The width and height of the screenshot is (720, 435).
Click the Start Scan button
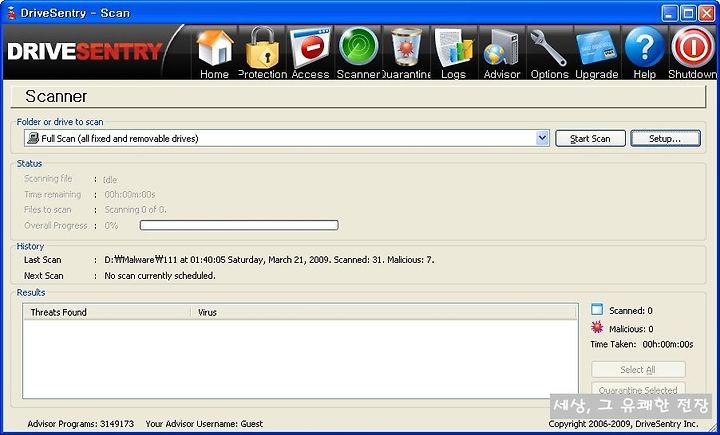pyautogui.click(x=590, y=138)
